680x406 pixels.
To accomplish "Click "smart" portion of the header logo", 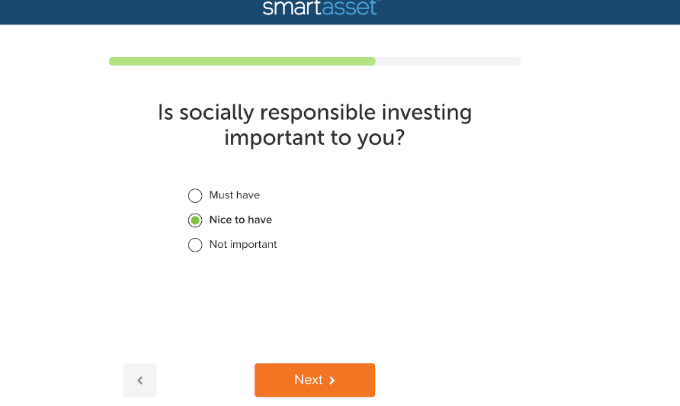I will [292, 8].
